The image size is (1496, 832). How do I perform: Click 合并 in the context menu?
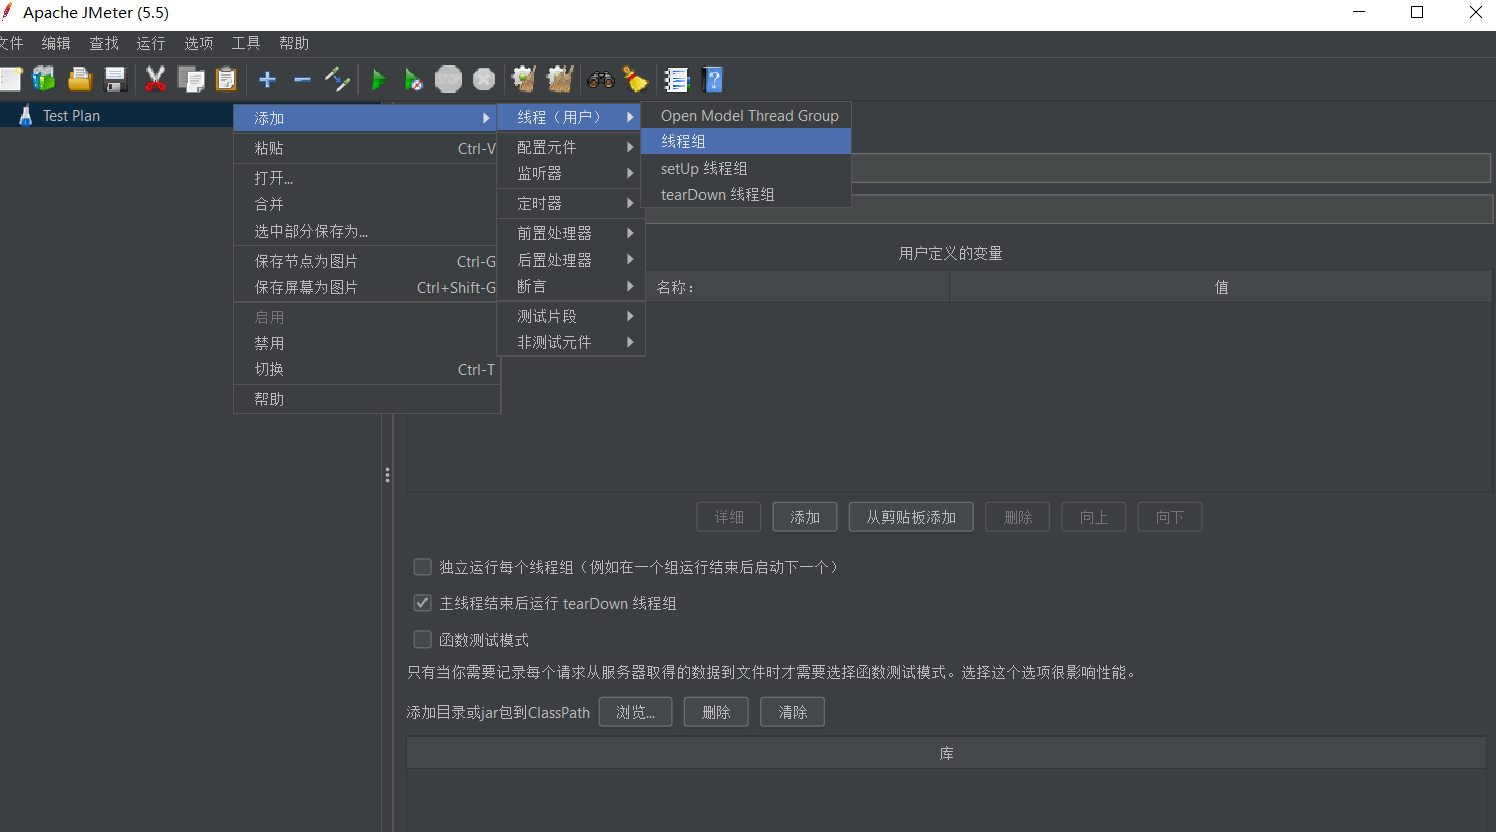(x=367, y=204)
